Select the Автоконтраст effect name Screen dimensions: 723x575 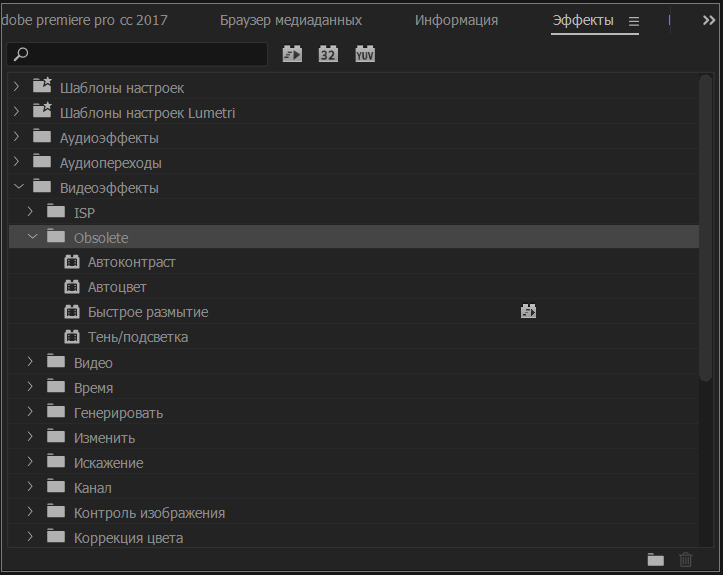[x=131, y=262]
